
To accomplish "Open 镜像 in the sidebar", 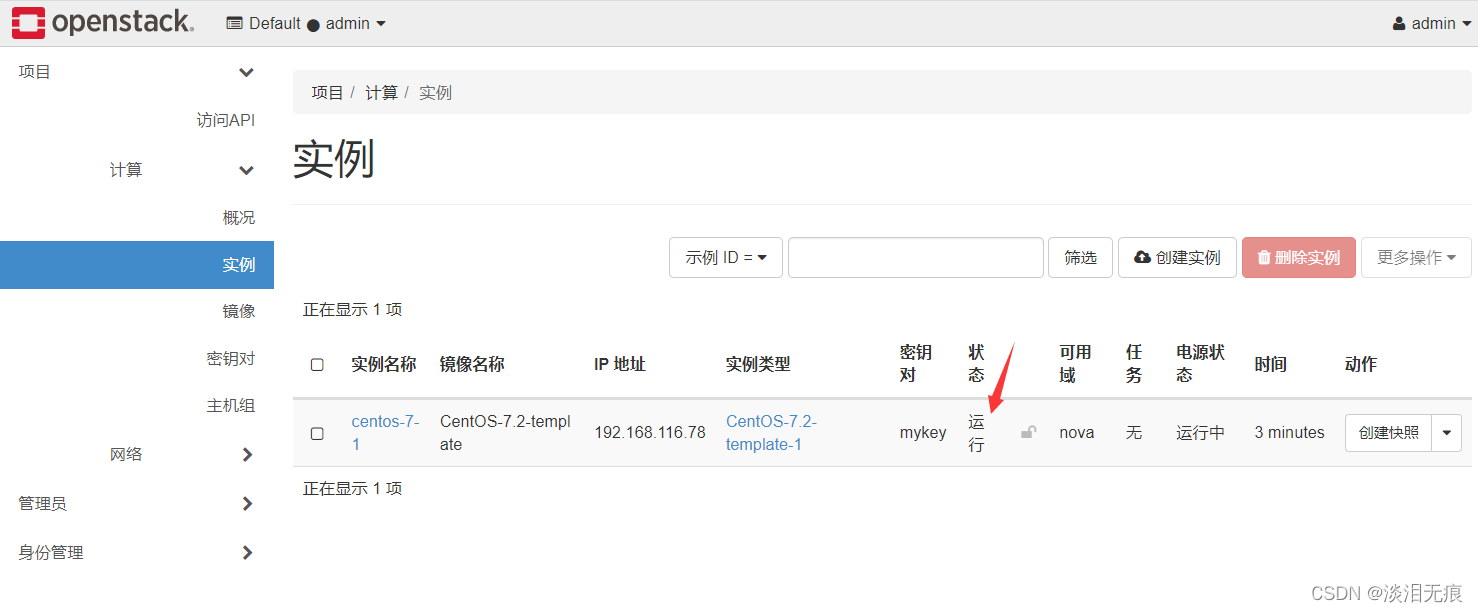I will point(239,311).
